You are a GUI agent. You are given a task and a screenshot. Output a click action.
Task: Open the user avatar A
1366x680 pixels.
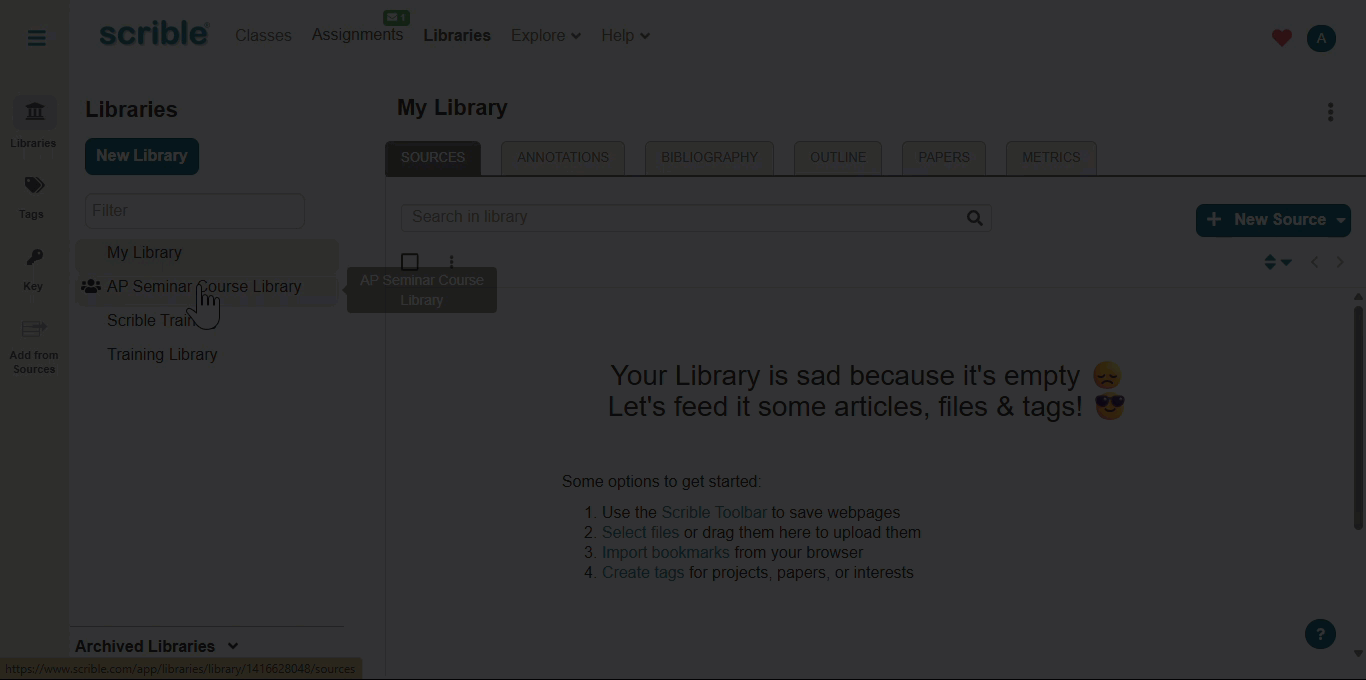1321,38
